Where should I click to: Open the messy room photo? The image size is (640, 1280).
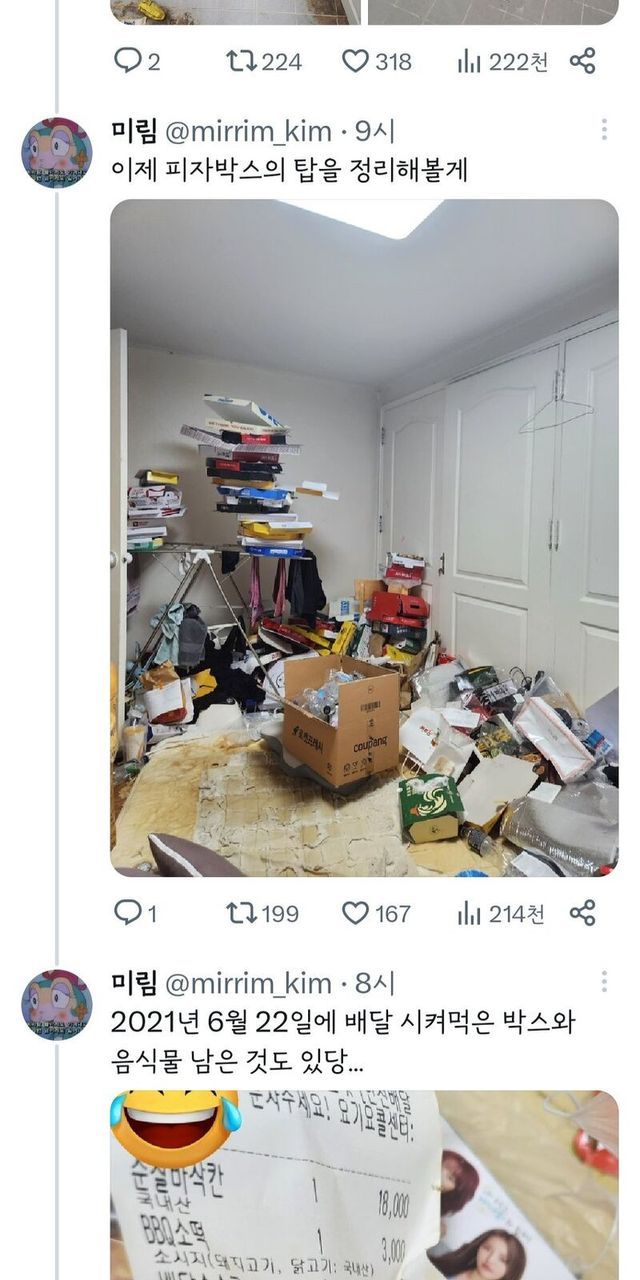pos(364,538)
